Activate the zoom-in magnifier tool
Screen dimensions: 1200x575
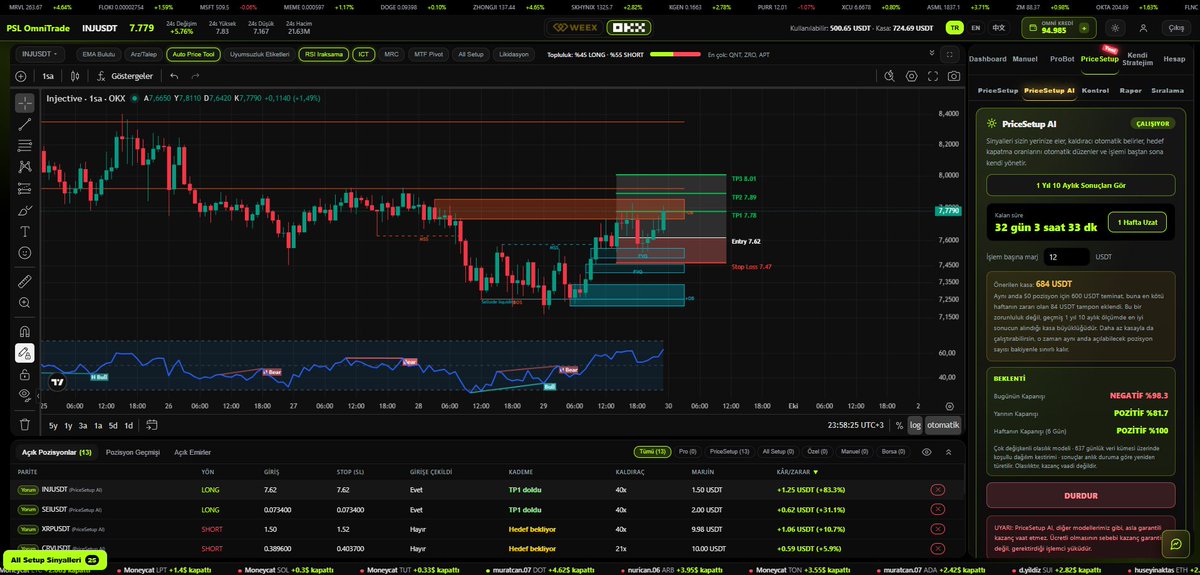25,302
